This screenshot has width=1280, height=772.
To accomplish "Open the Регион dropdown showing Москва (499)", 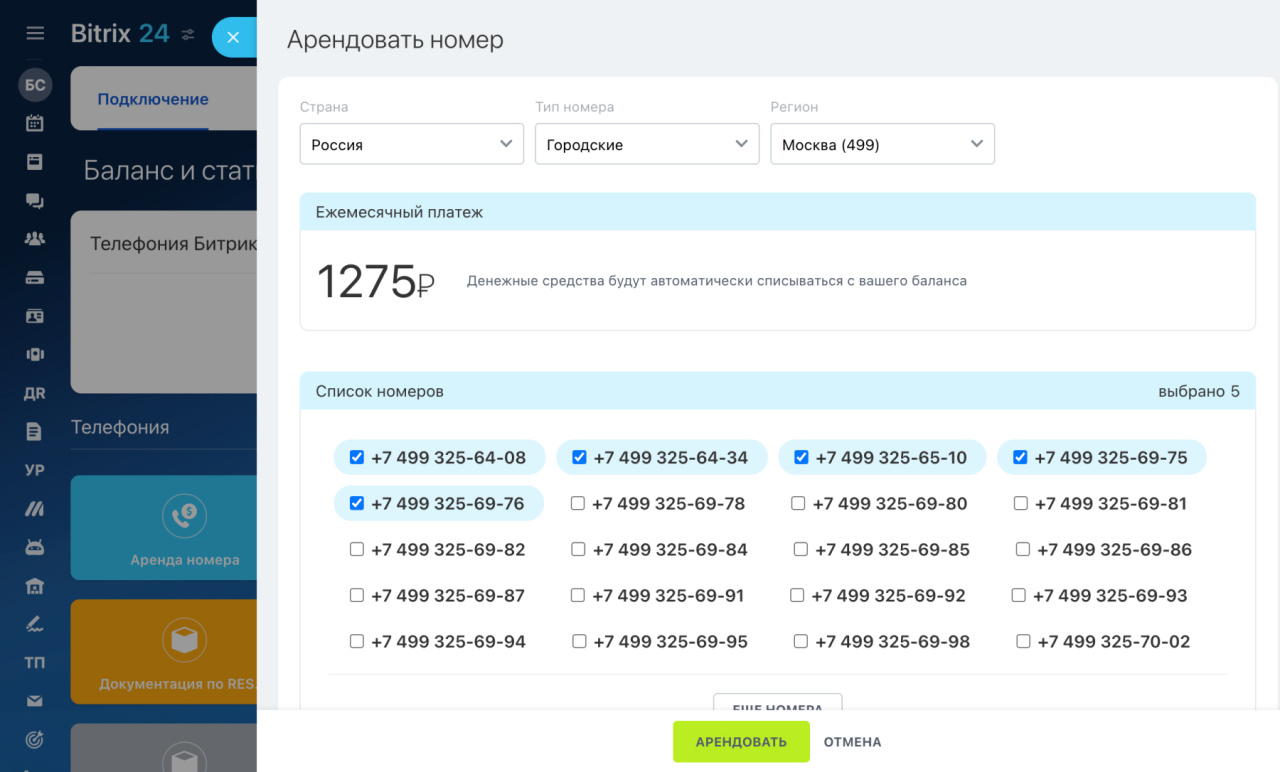I will click(x=882, y=144).
